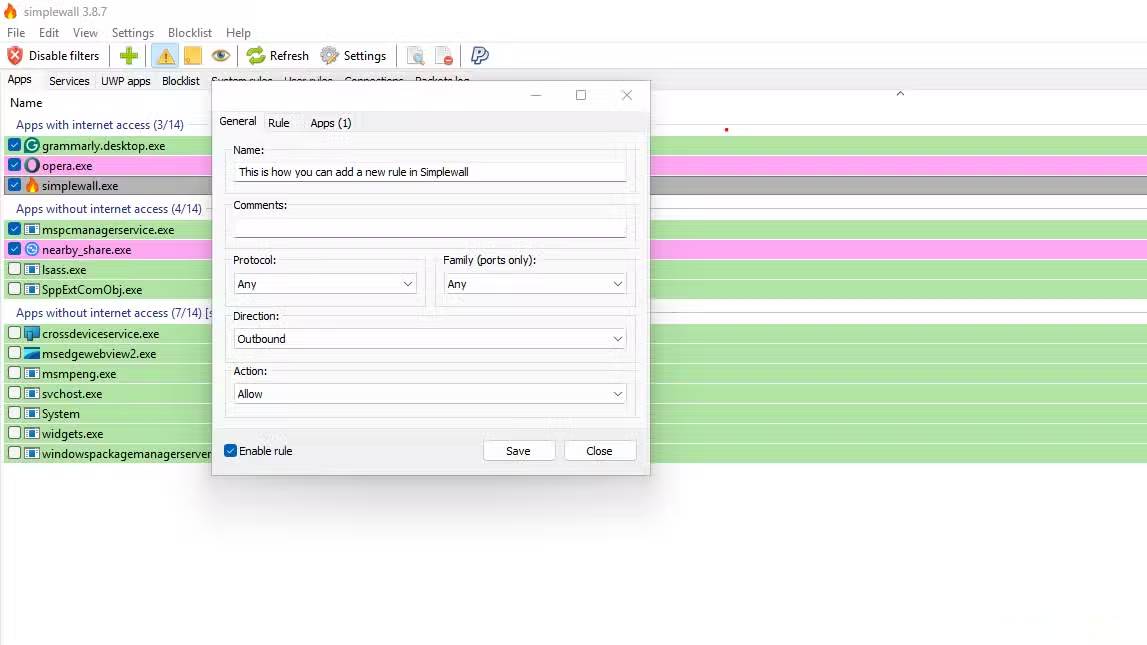Click the nearby_share.exe app icon

31,249
